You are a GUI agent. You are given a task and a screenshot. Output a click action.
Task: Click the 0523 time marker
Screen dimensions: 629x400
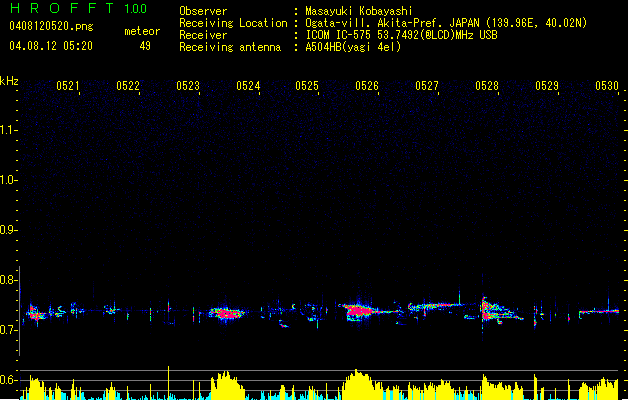pos(188,86)
